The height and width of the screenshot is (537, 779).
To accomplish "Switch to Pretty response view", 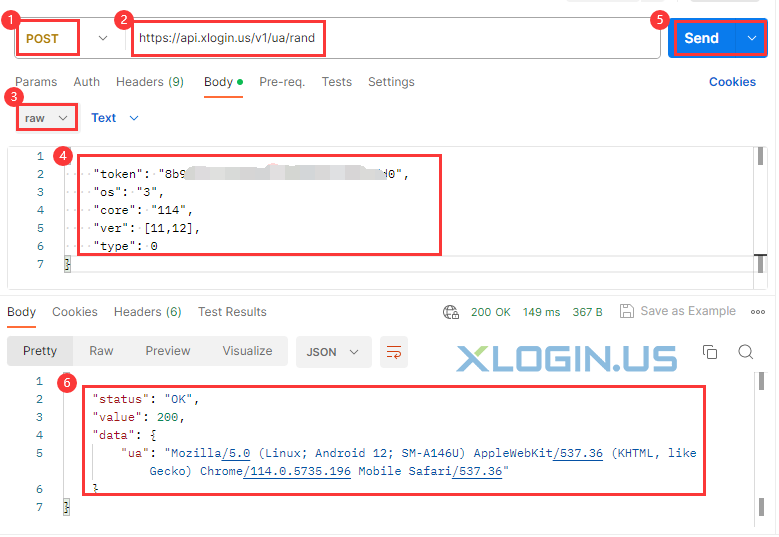I will point(40,351).
